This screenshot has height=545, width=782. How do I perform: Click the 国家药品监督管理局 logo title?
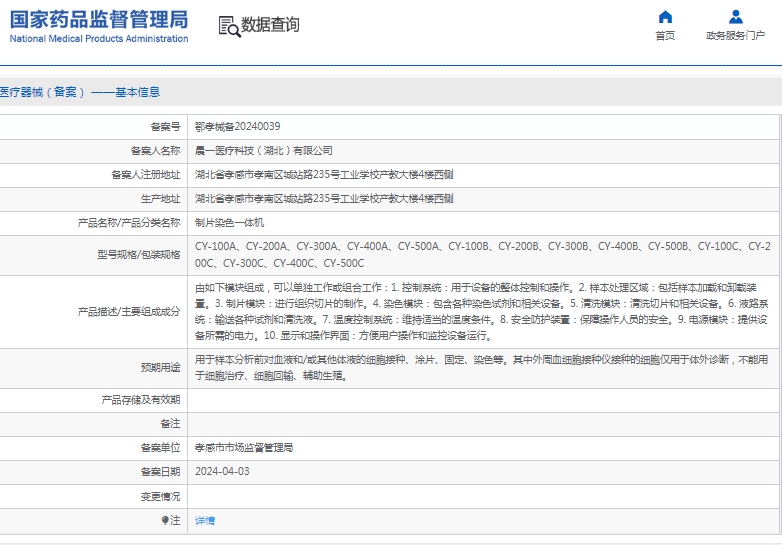point(99,19)
